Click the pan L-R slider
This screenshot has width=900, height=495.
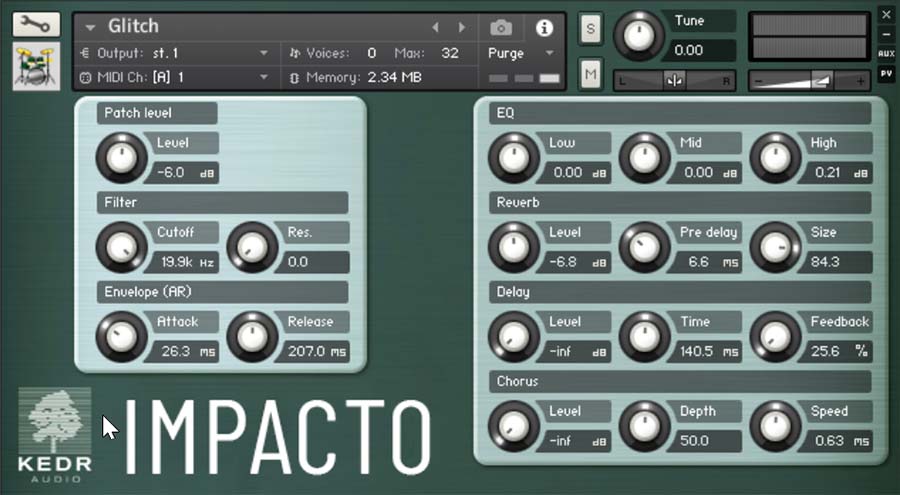tap(674, 81)
